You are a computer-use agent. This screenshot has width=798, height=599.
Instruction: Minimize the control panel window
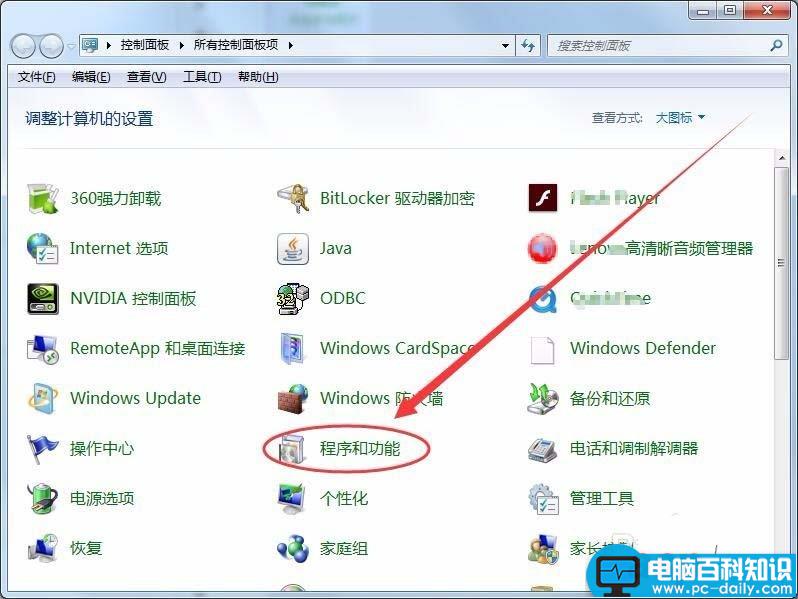(x=703, y=10)
